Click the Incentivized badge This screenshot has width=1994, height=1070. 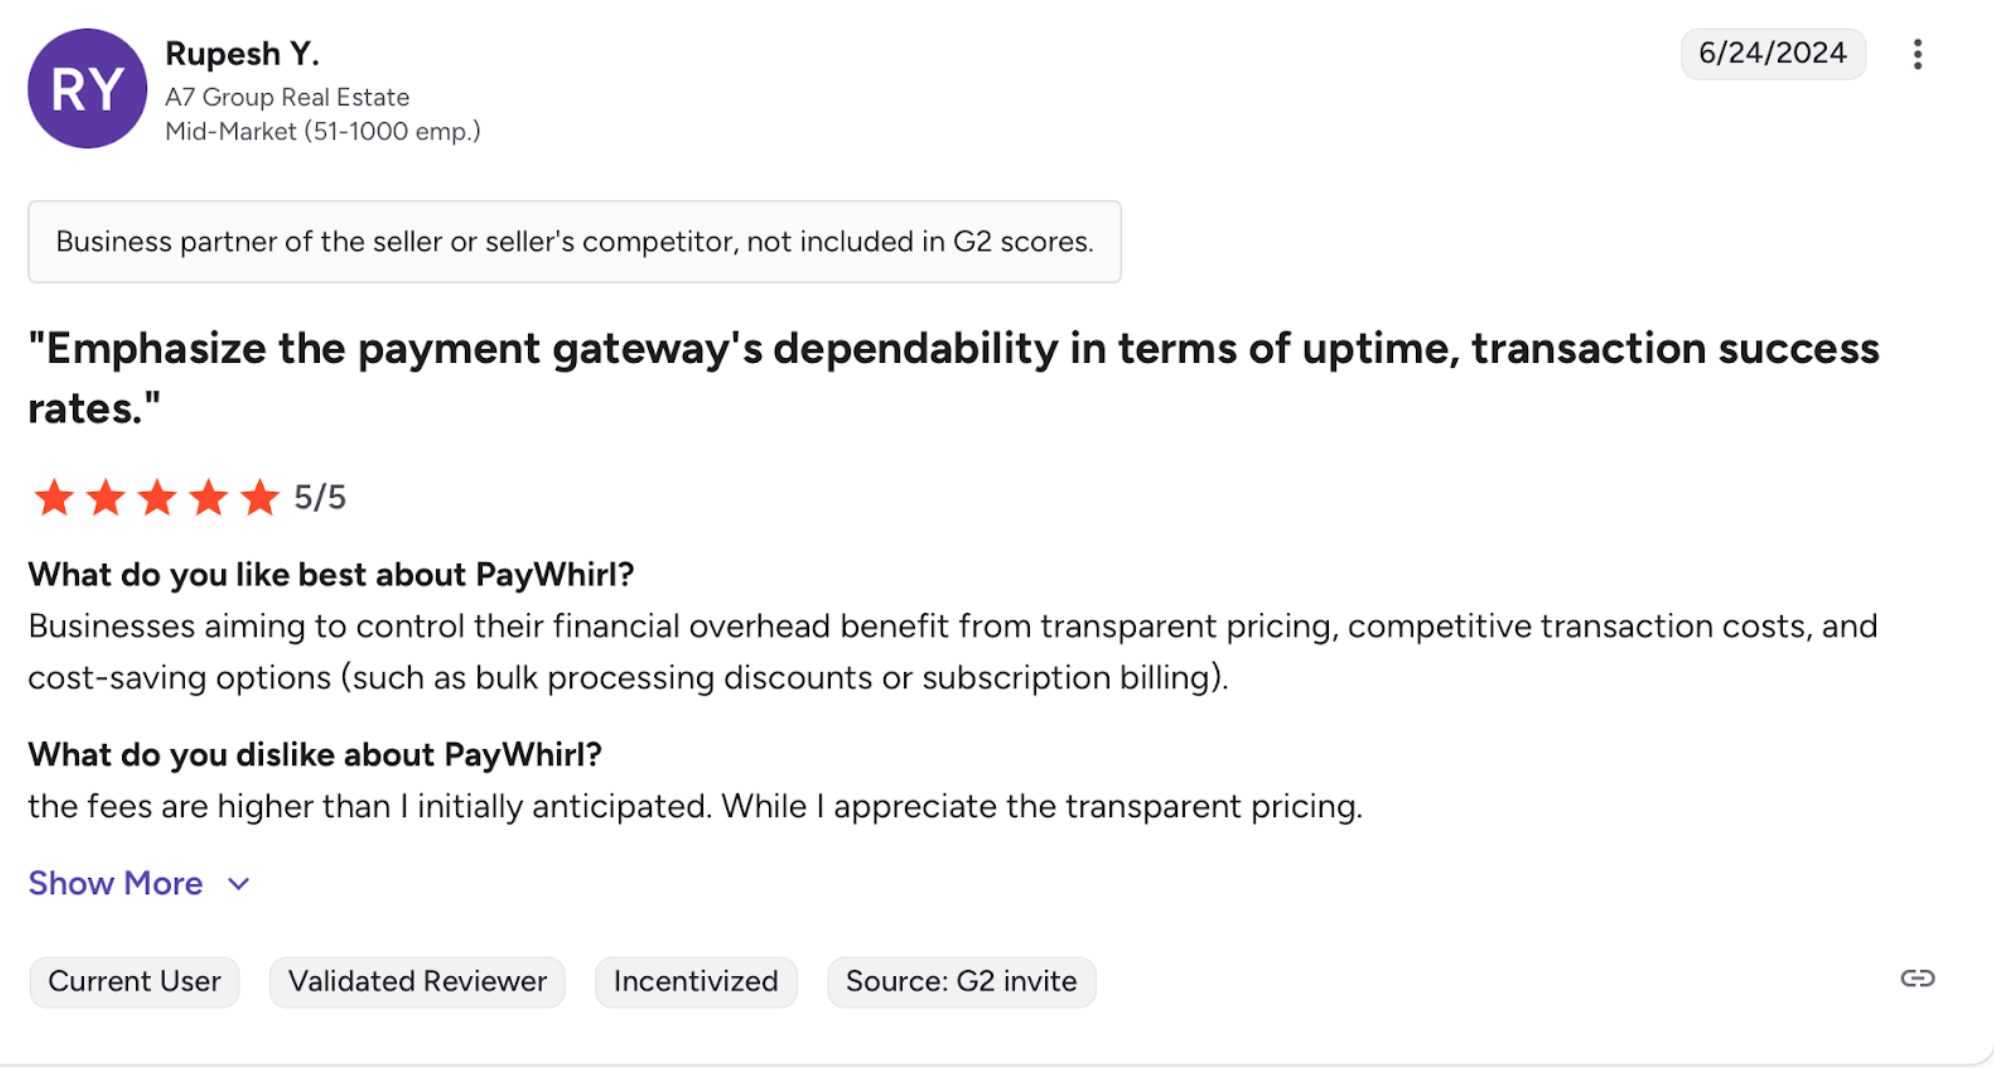click(x=696, y=981)
